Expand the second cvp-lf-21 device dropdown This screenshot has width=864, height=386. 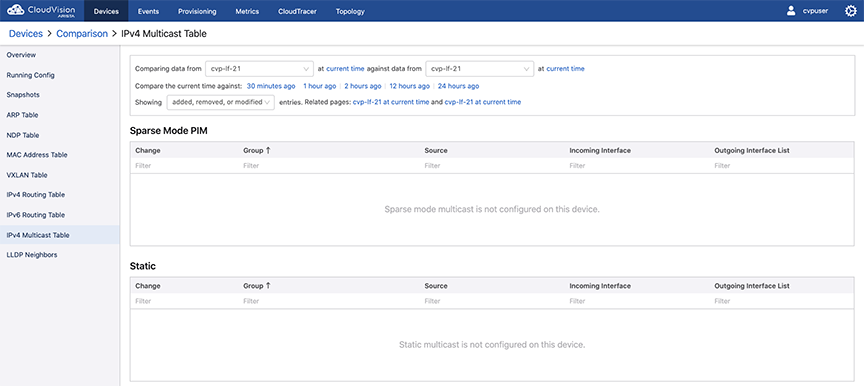pos(479,69)
